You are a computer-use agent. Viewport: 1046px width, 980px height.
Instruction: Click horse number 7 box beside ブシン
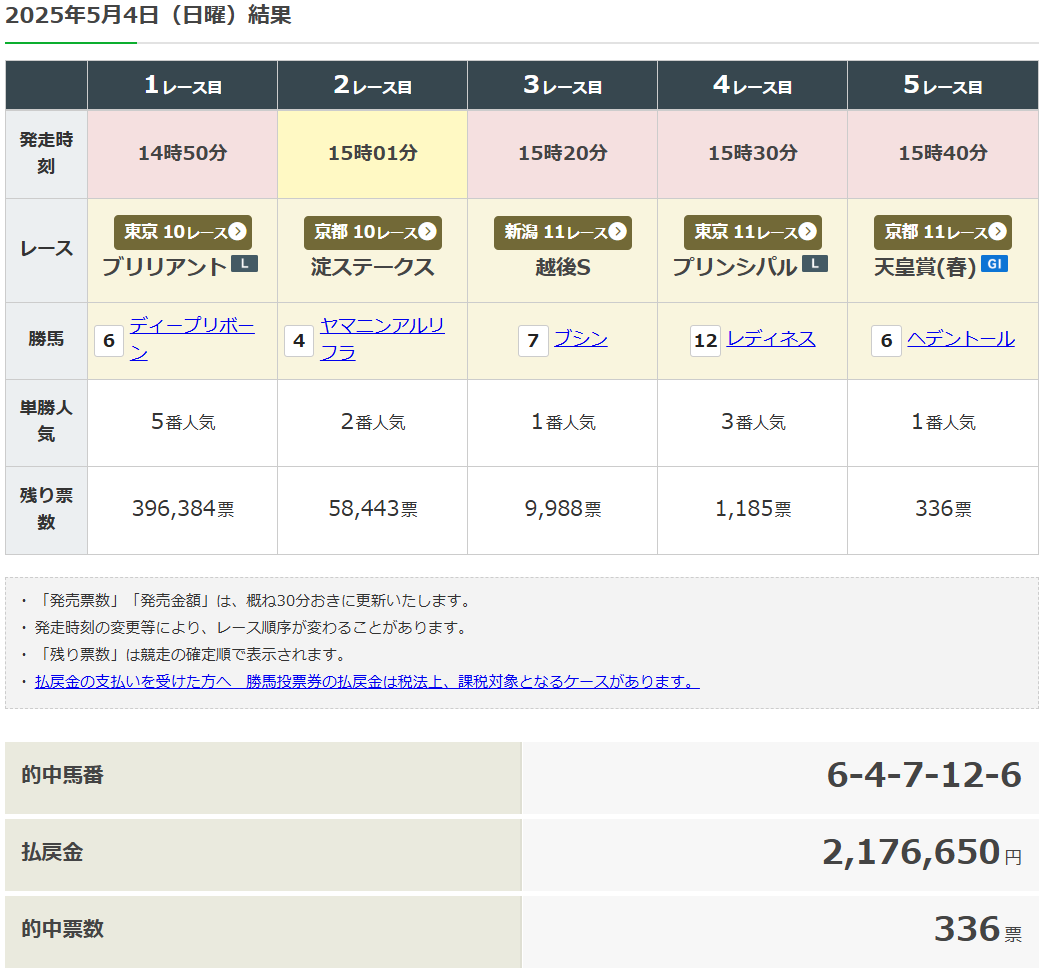click(533, 341)
